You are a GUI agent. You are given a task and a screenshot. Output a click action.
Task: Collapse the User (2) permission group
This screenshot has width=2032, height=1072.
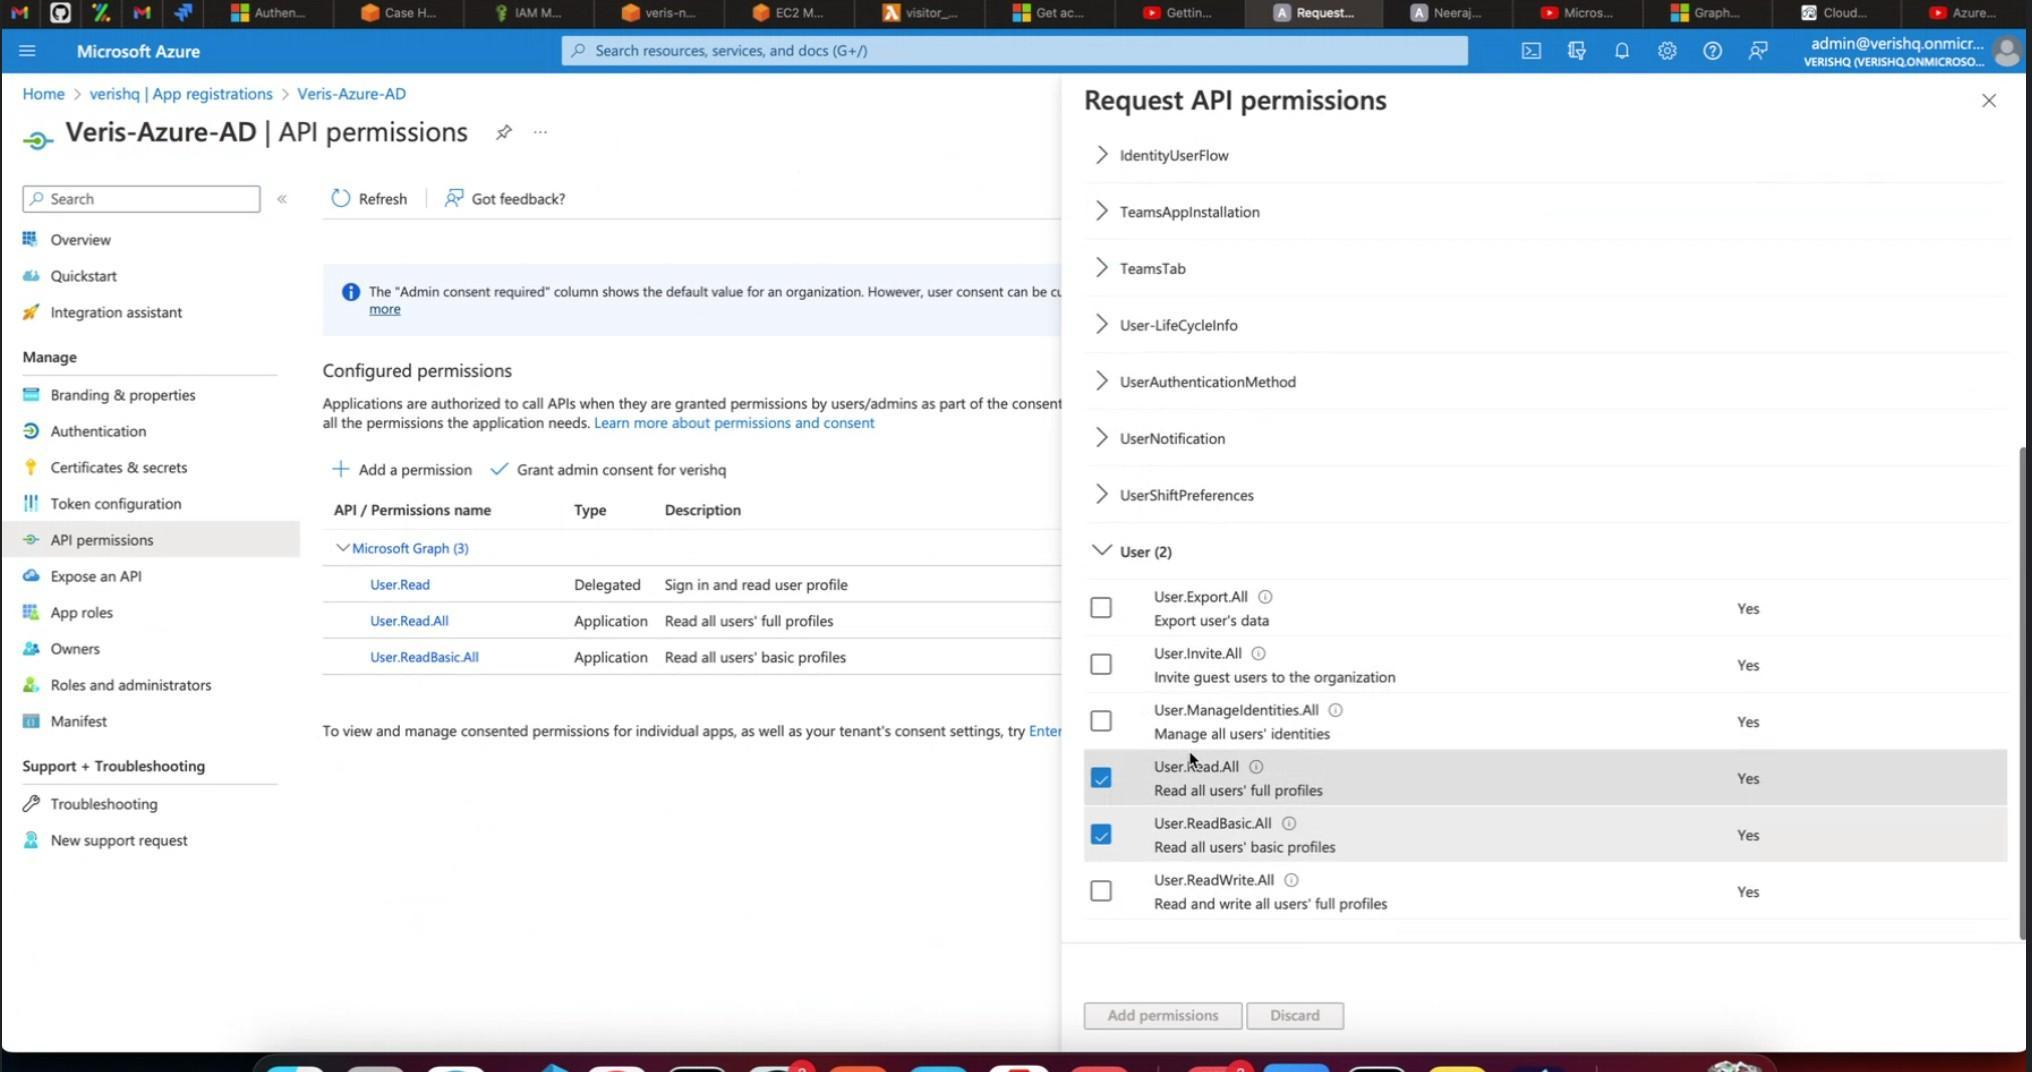tap(1102, 551)
